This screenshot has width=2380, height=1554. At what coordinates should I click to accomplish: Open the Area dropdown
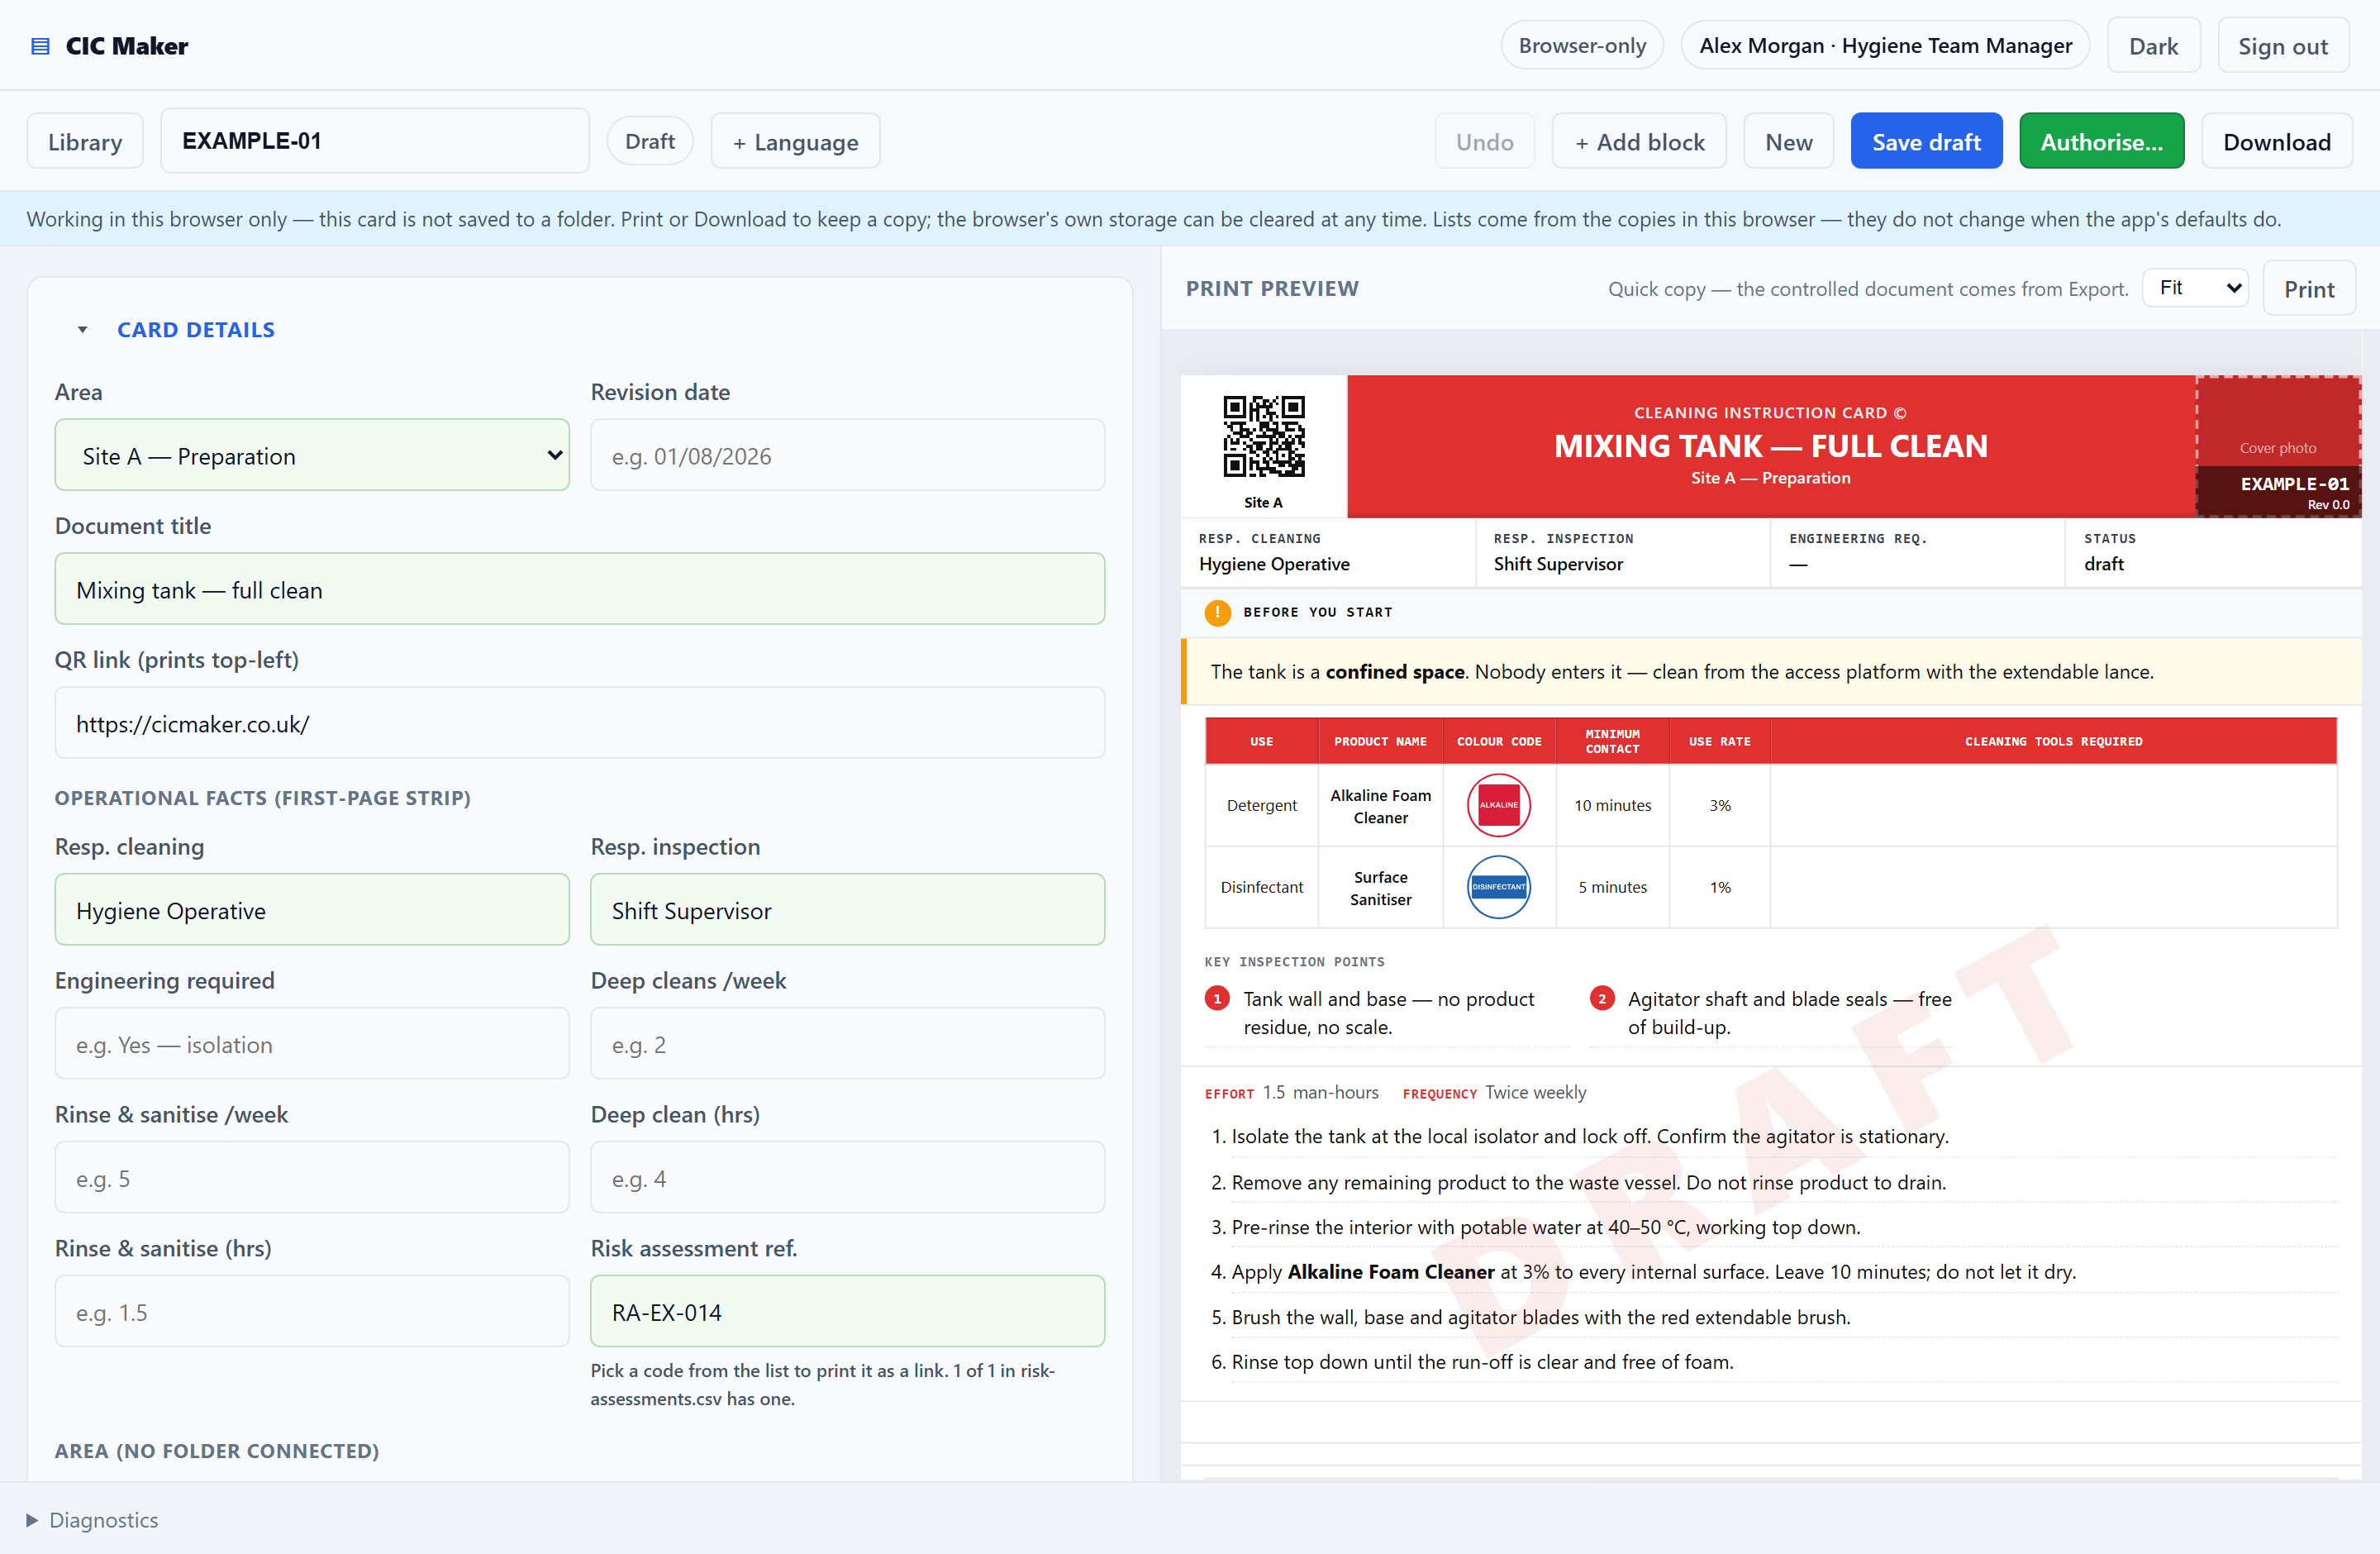[x=312, y=456]
